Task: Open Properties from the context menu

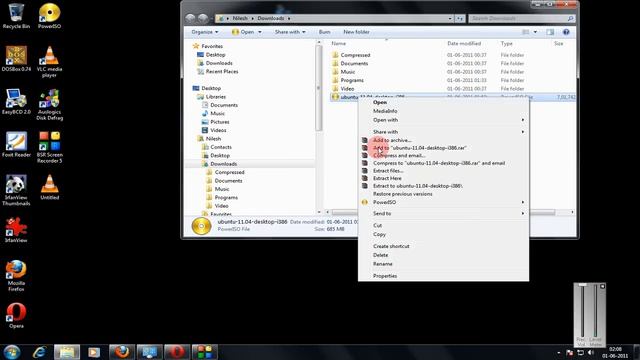Action: [x=443, y=276]
